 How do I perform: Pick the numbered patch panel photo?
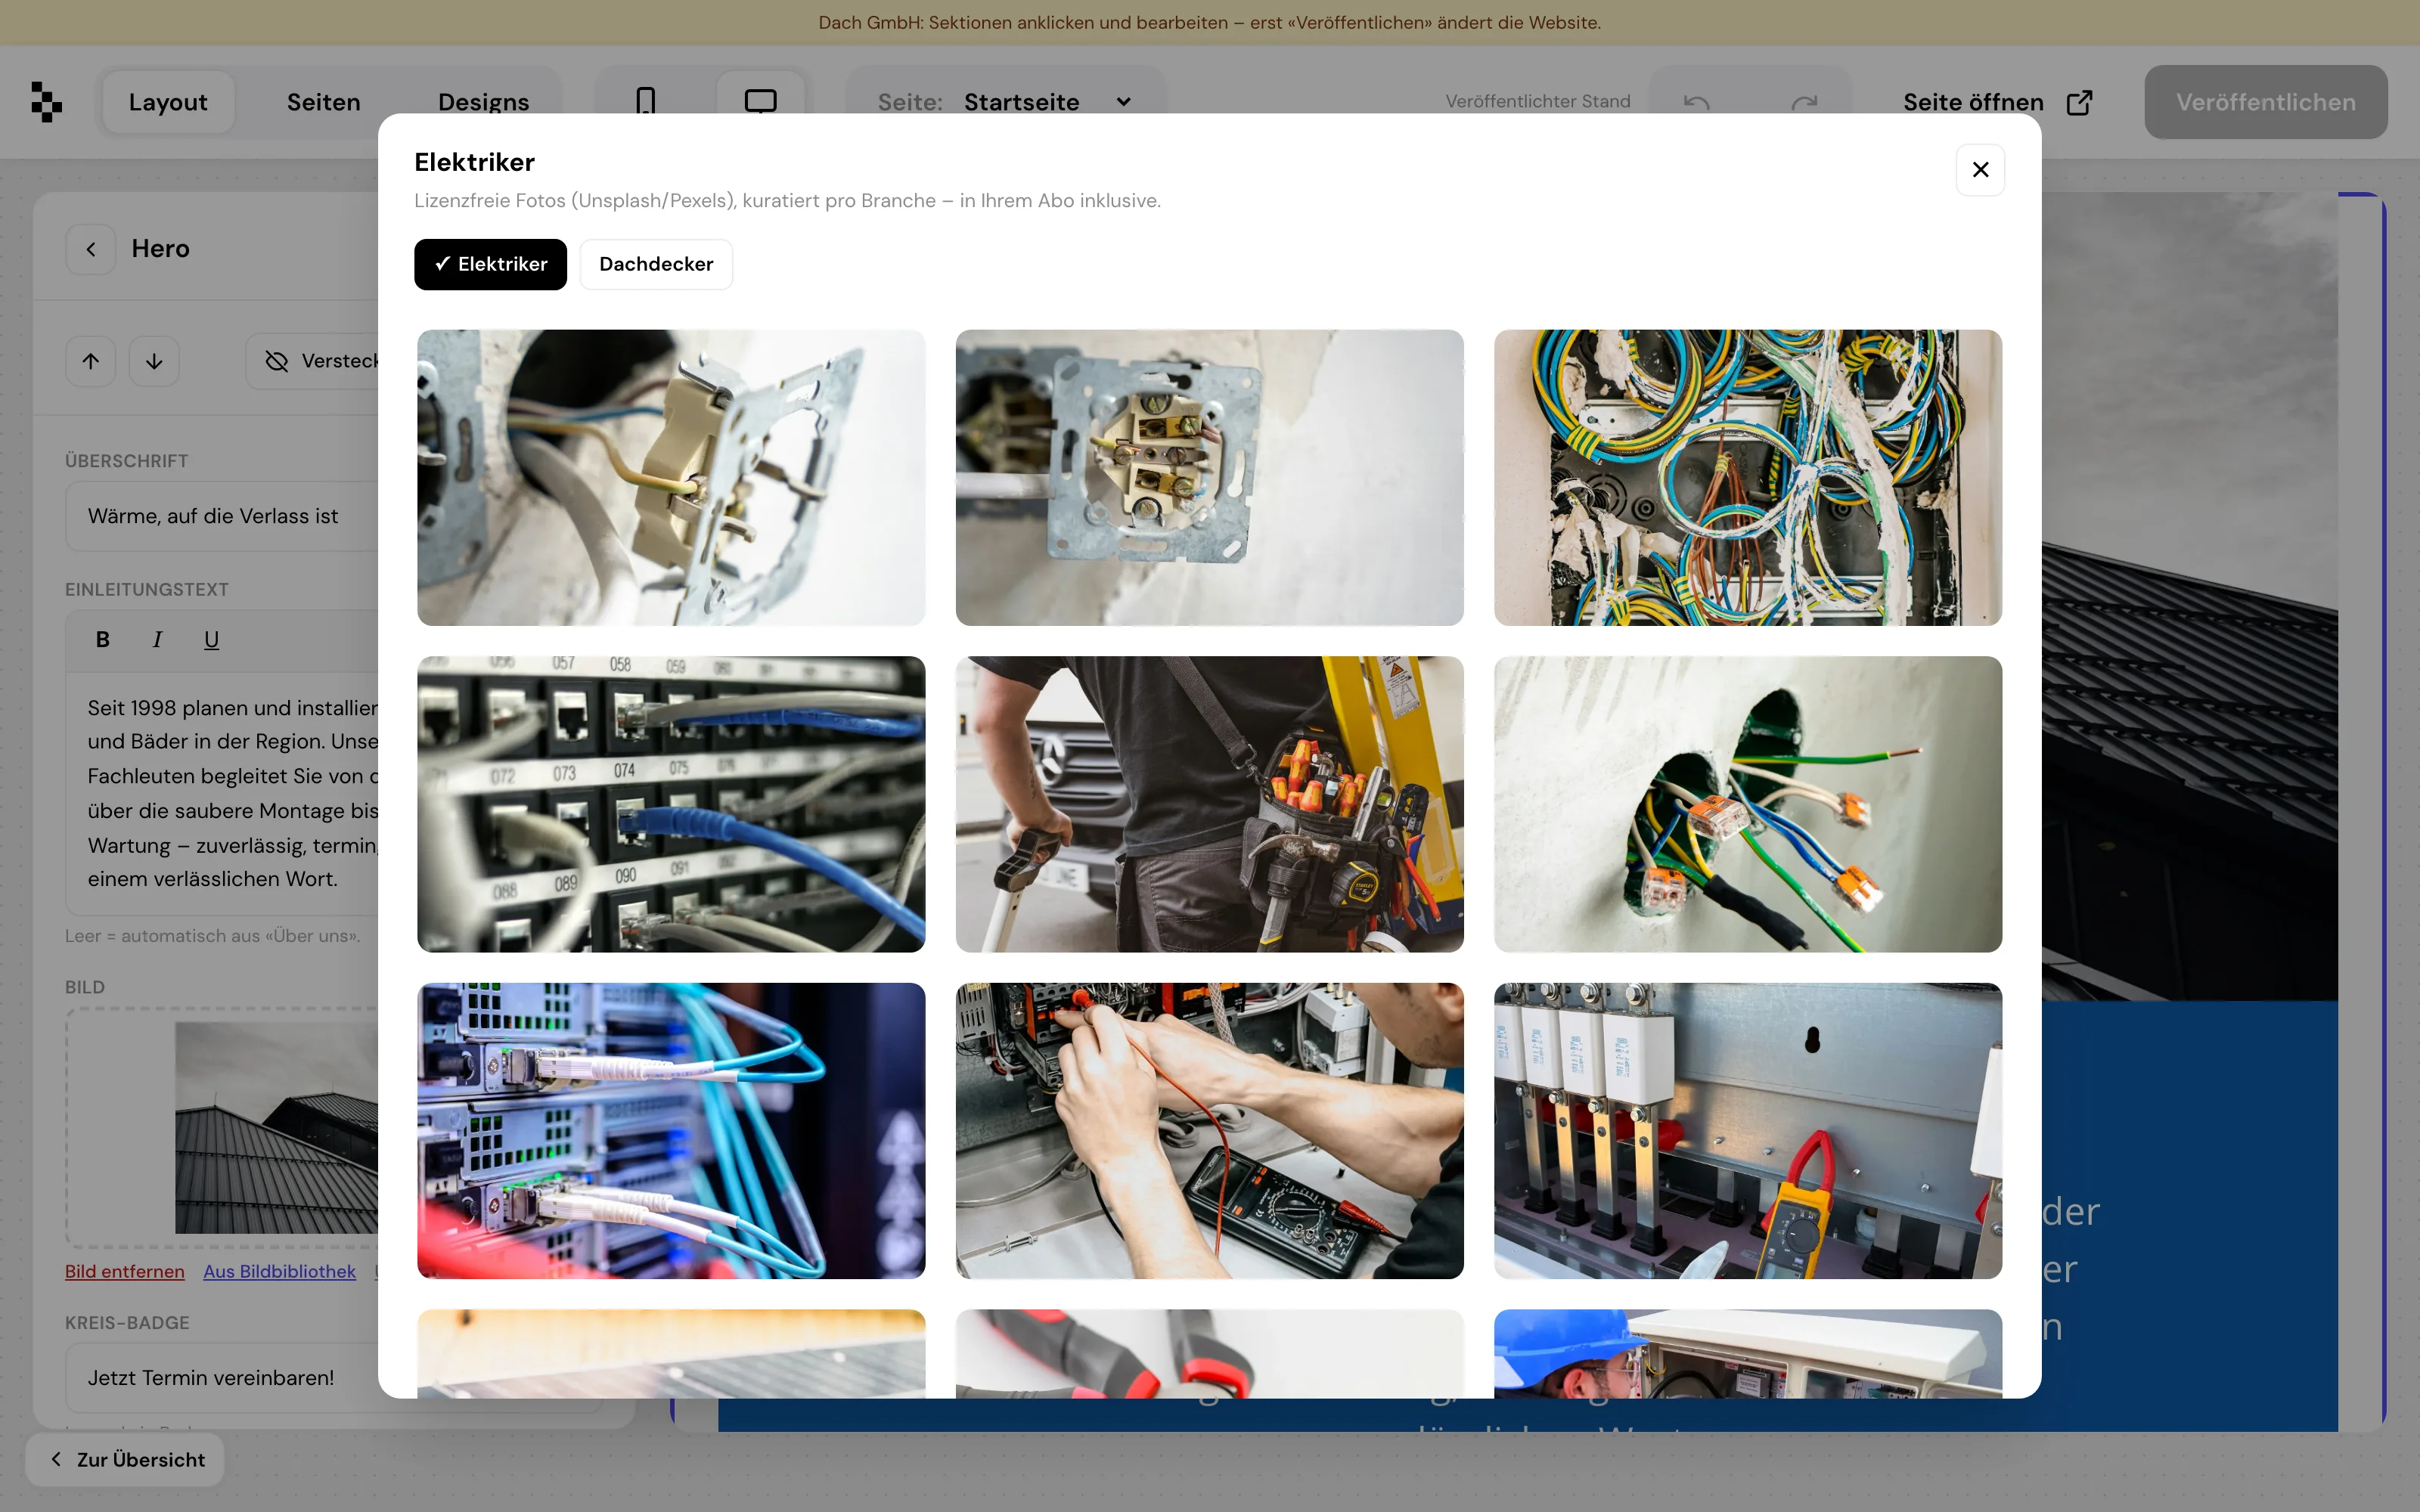click(671, 804)
